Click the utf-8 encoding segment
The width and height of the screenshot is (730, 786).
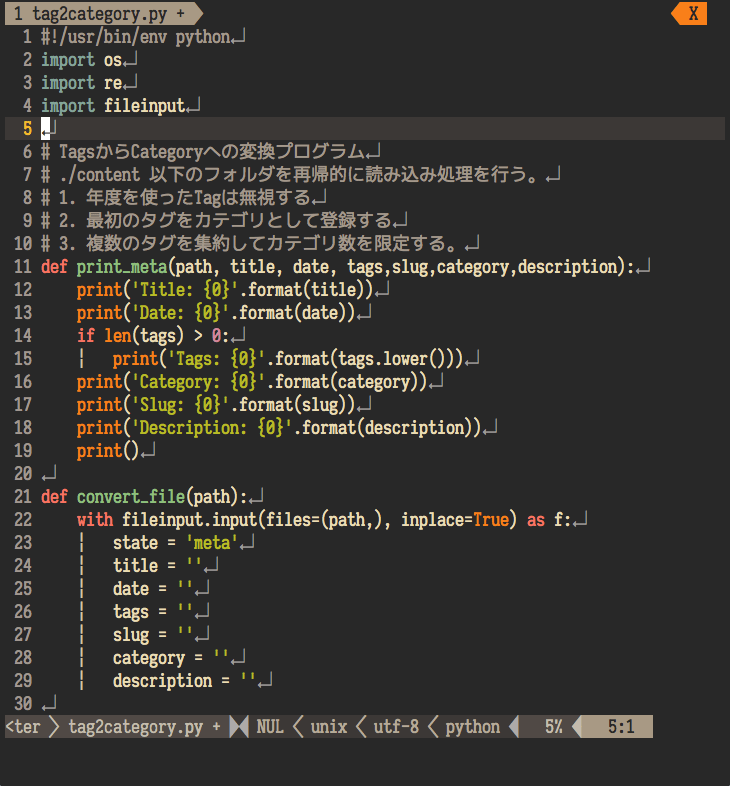tap(396, 727)
